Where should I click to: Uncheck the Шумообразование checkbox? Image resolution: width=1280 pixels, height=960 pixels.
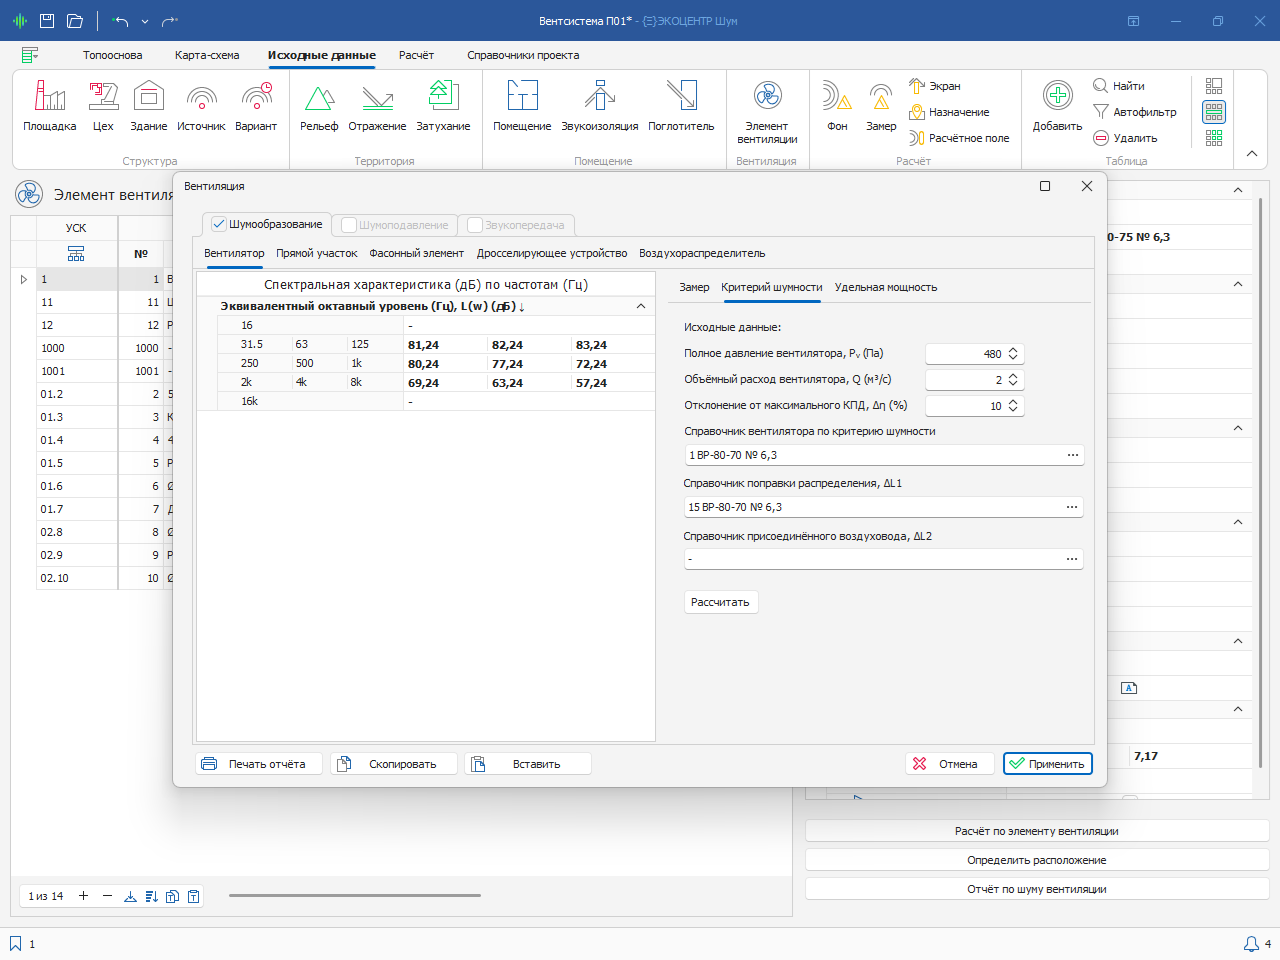click(x=219, y=225)
